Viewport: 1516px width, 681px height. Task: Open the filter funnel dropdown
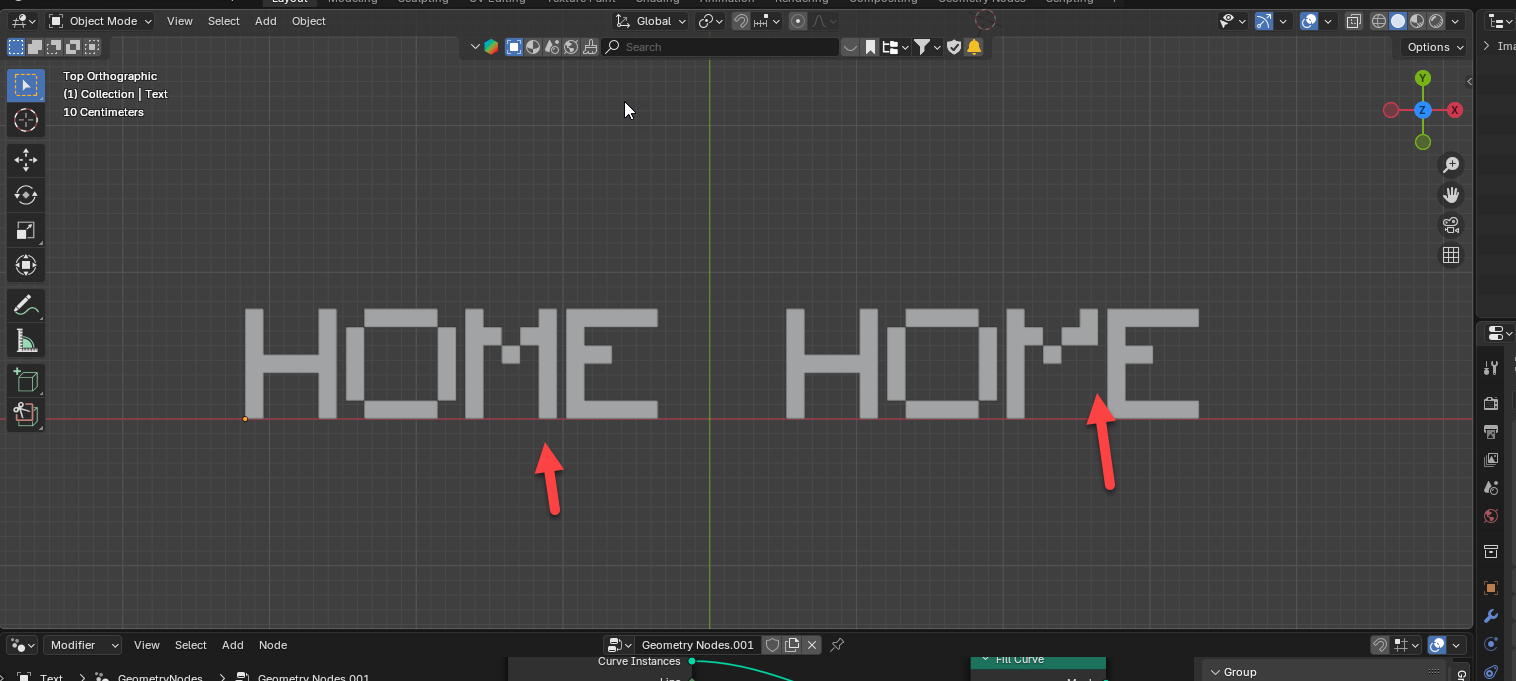928,47
